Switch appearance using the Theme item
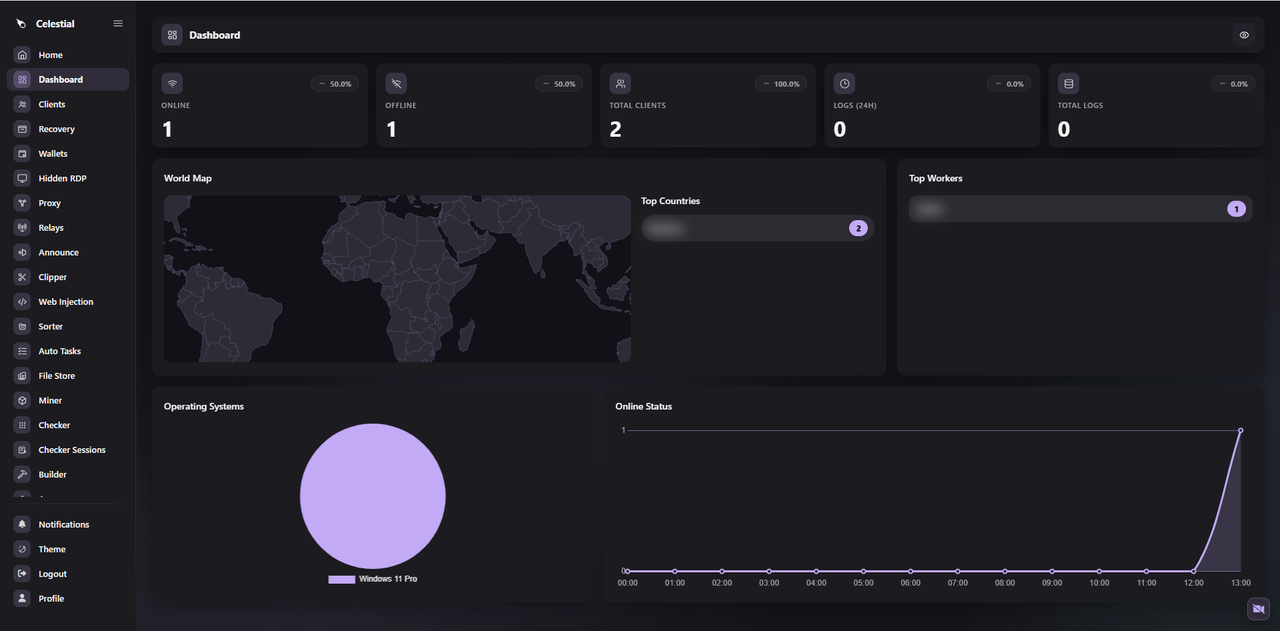Image resolution: width=1280 pixels, height=631 pixels. (x=68, y=549)
